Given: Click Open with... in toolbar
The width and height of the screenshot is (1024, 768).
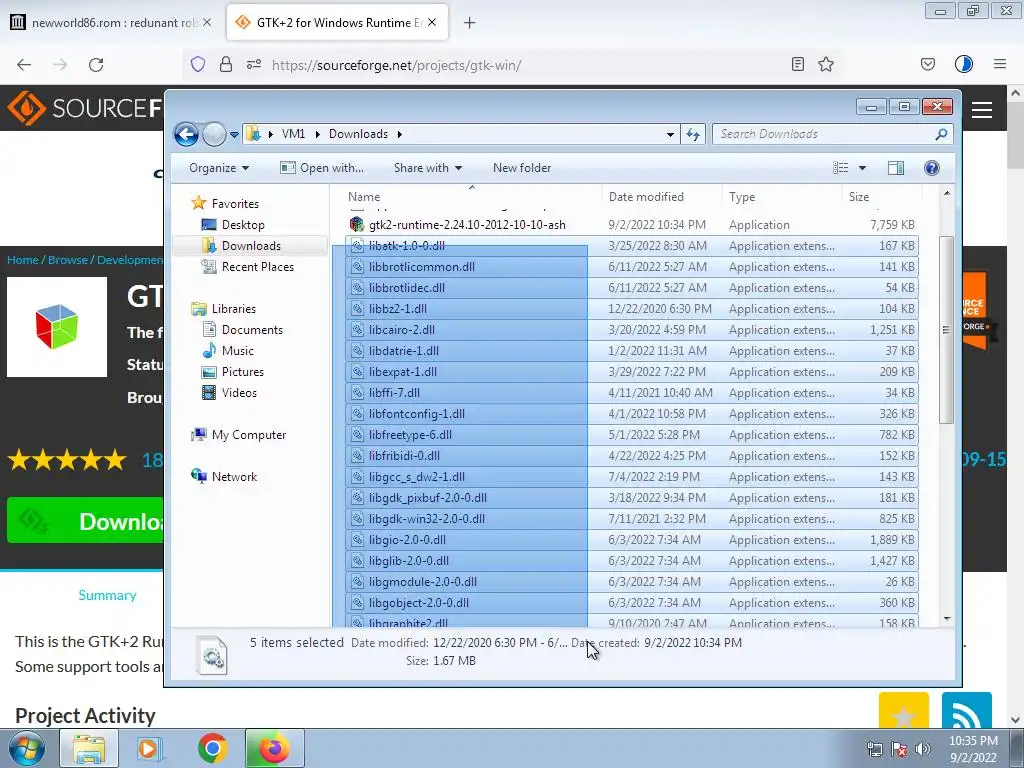Looking at the screenshot, I should pos(322,168).
